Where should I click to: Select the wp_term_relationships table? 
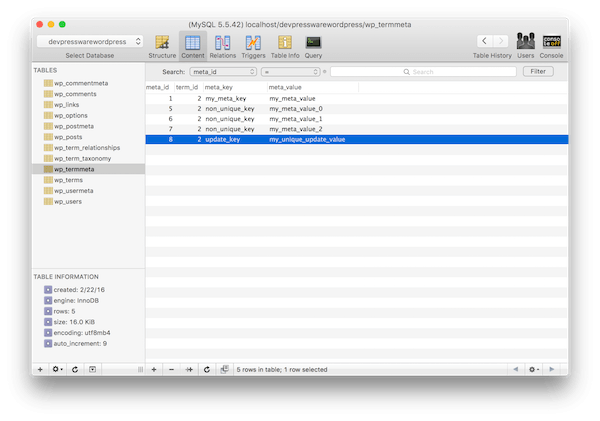coord(87,147)
